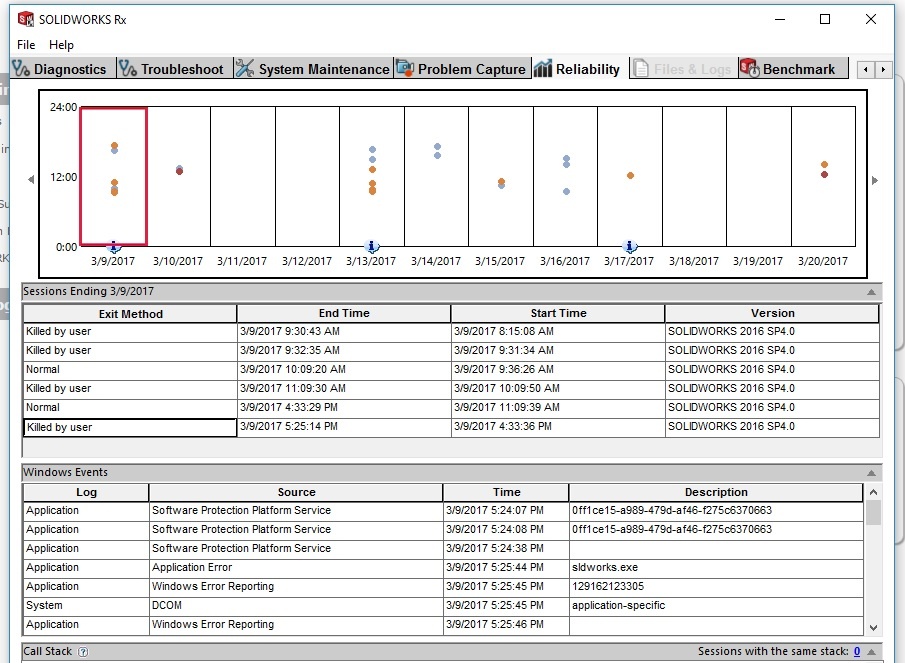Select the 3/13/2017 column in chart
The width and height of the screenshot is (905, 663).
[x=372, y=177]
